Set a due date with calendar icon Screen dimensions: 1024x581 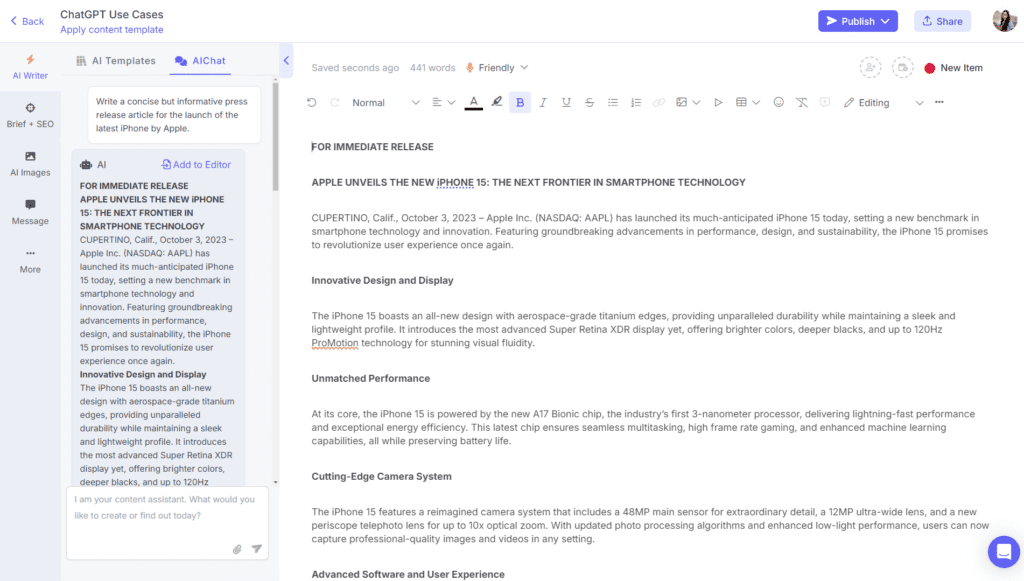pos(903,67)
